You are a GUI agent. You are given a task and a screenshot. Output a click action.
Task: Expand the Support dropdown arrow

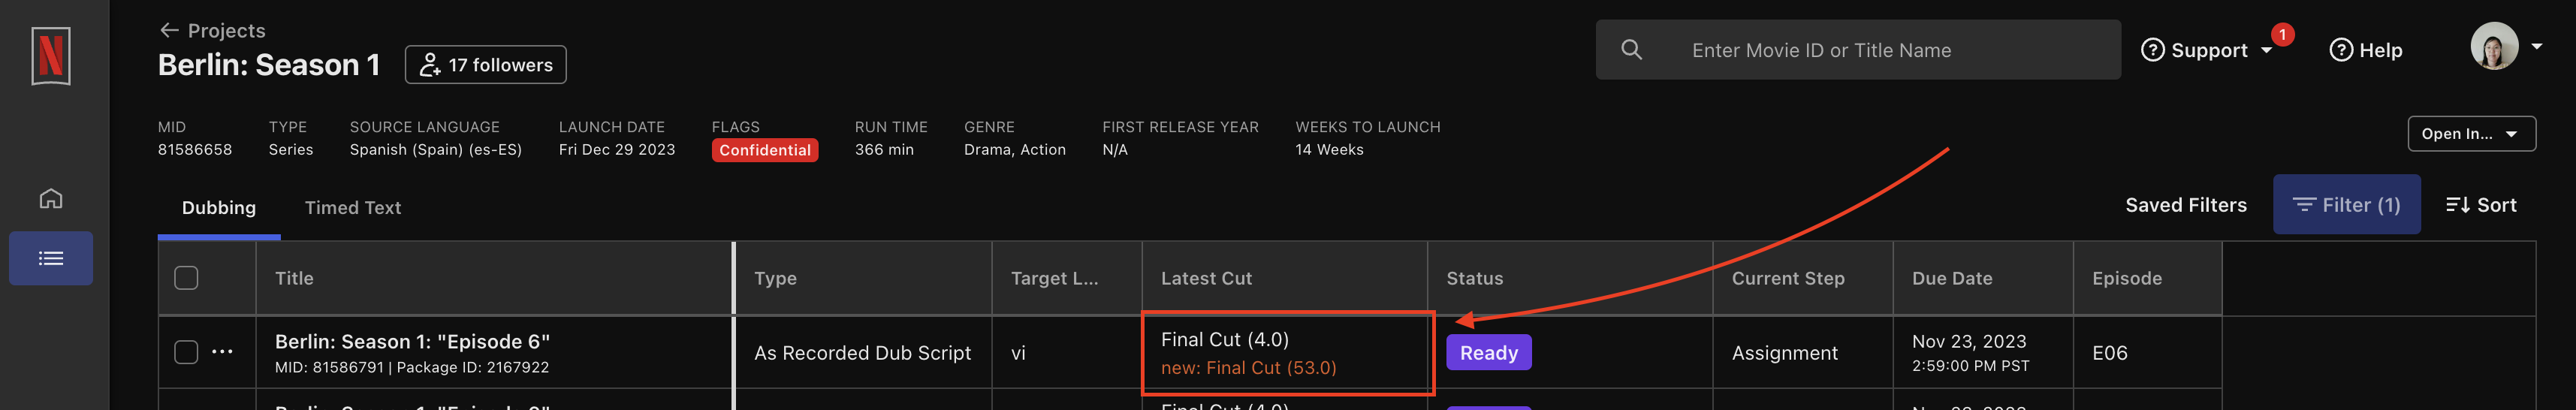[x=2266, y=50]
